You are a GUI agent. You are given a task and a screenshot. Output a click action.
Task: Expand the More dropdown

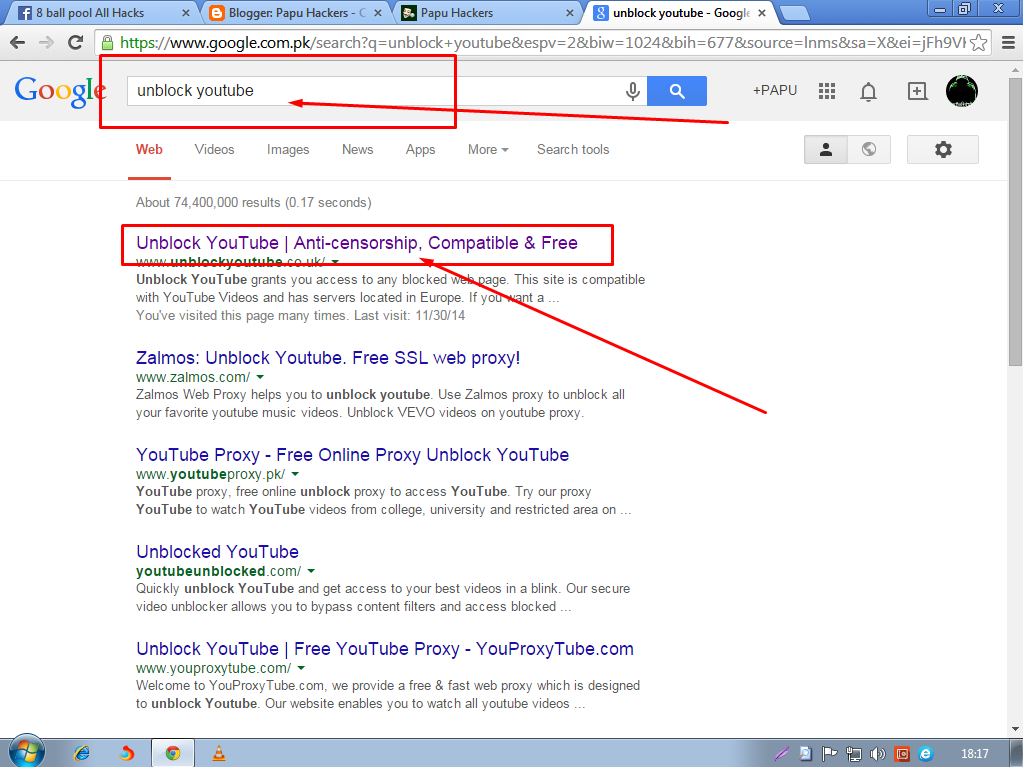tap(487, 149)
